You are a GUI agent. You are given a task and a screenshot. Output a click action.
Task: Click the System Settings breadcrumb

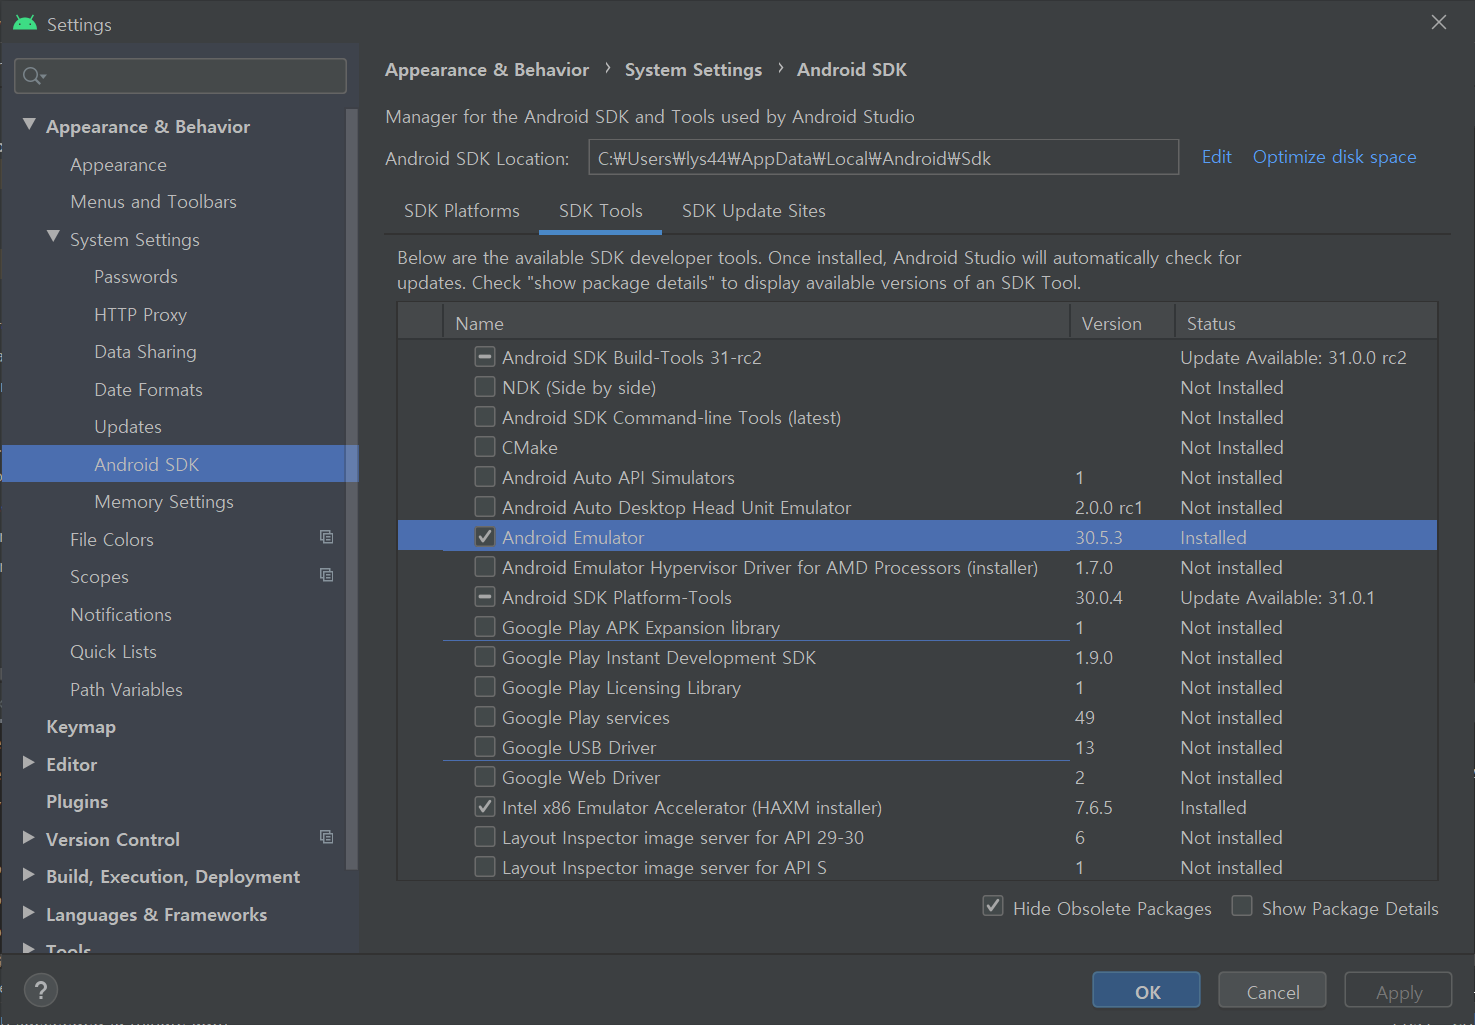(693, 70)
